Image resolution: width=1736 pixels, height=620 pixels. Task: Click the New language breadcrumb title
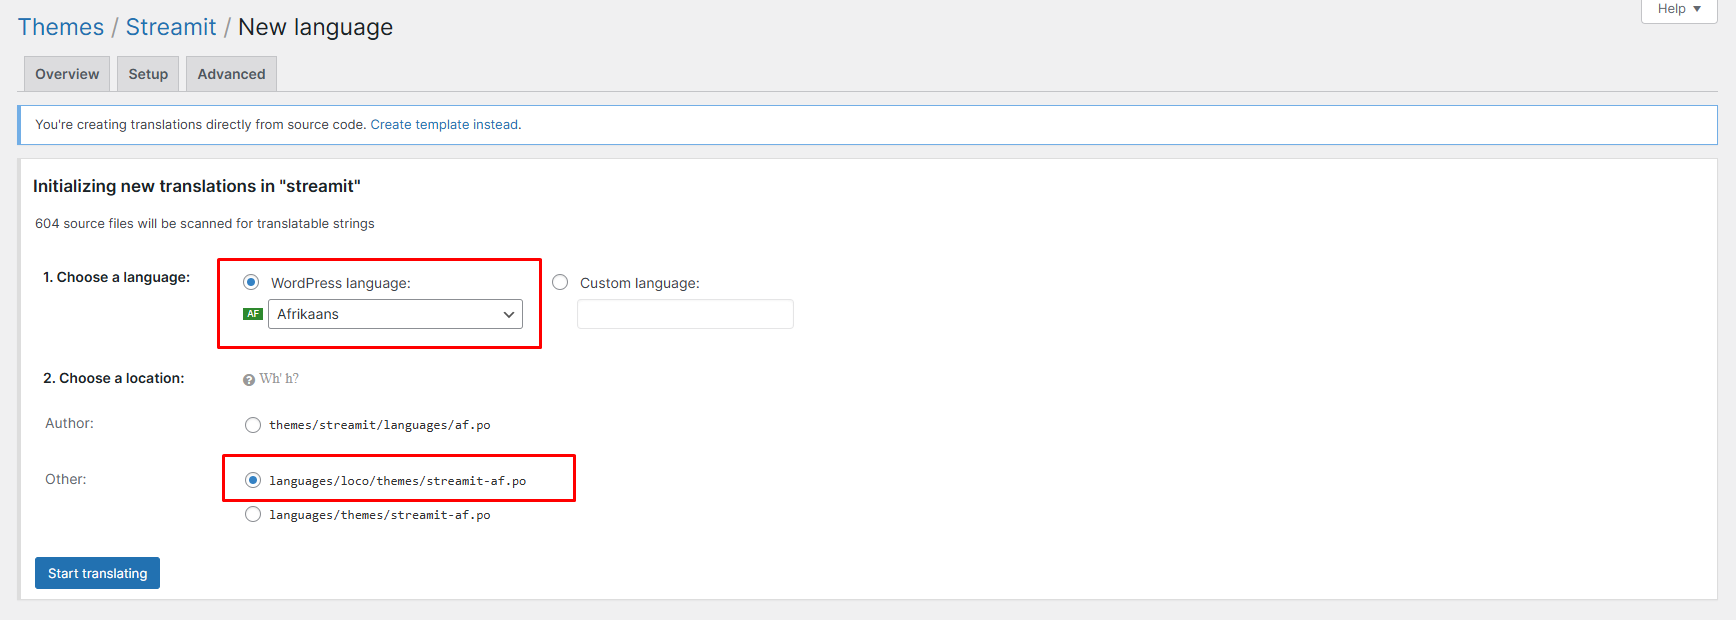tap(315, 27)
